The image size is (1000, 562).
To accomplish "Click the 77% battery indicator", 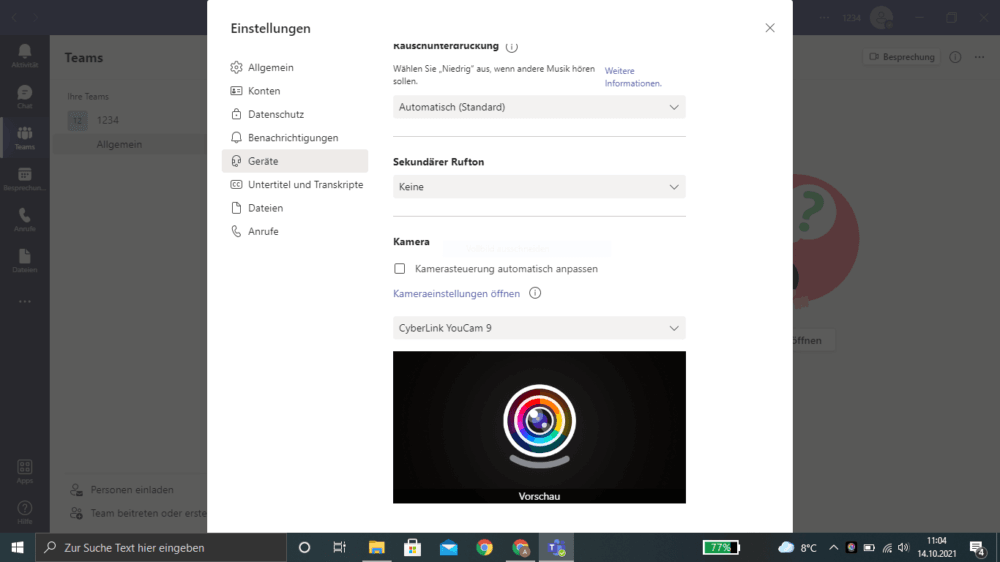I will click(x=721, y=547).
